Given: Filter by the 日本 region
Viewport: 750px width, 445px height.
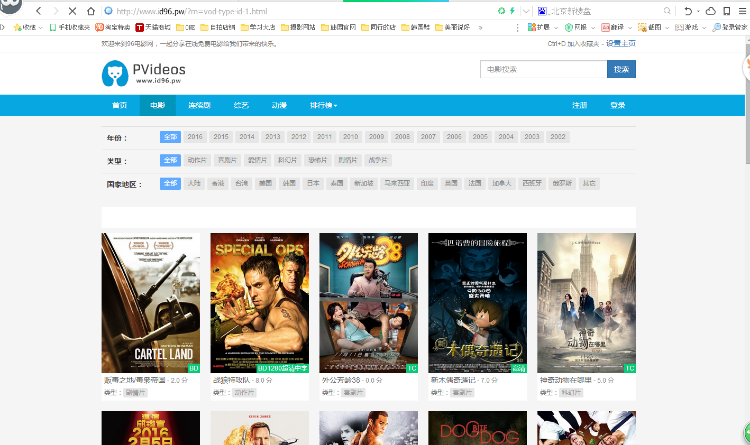Looking at the screenshot, I should click(313, 183).
